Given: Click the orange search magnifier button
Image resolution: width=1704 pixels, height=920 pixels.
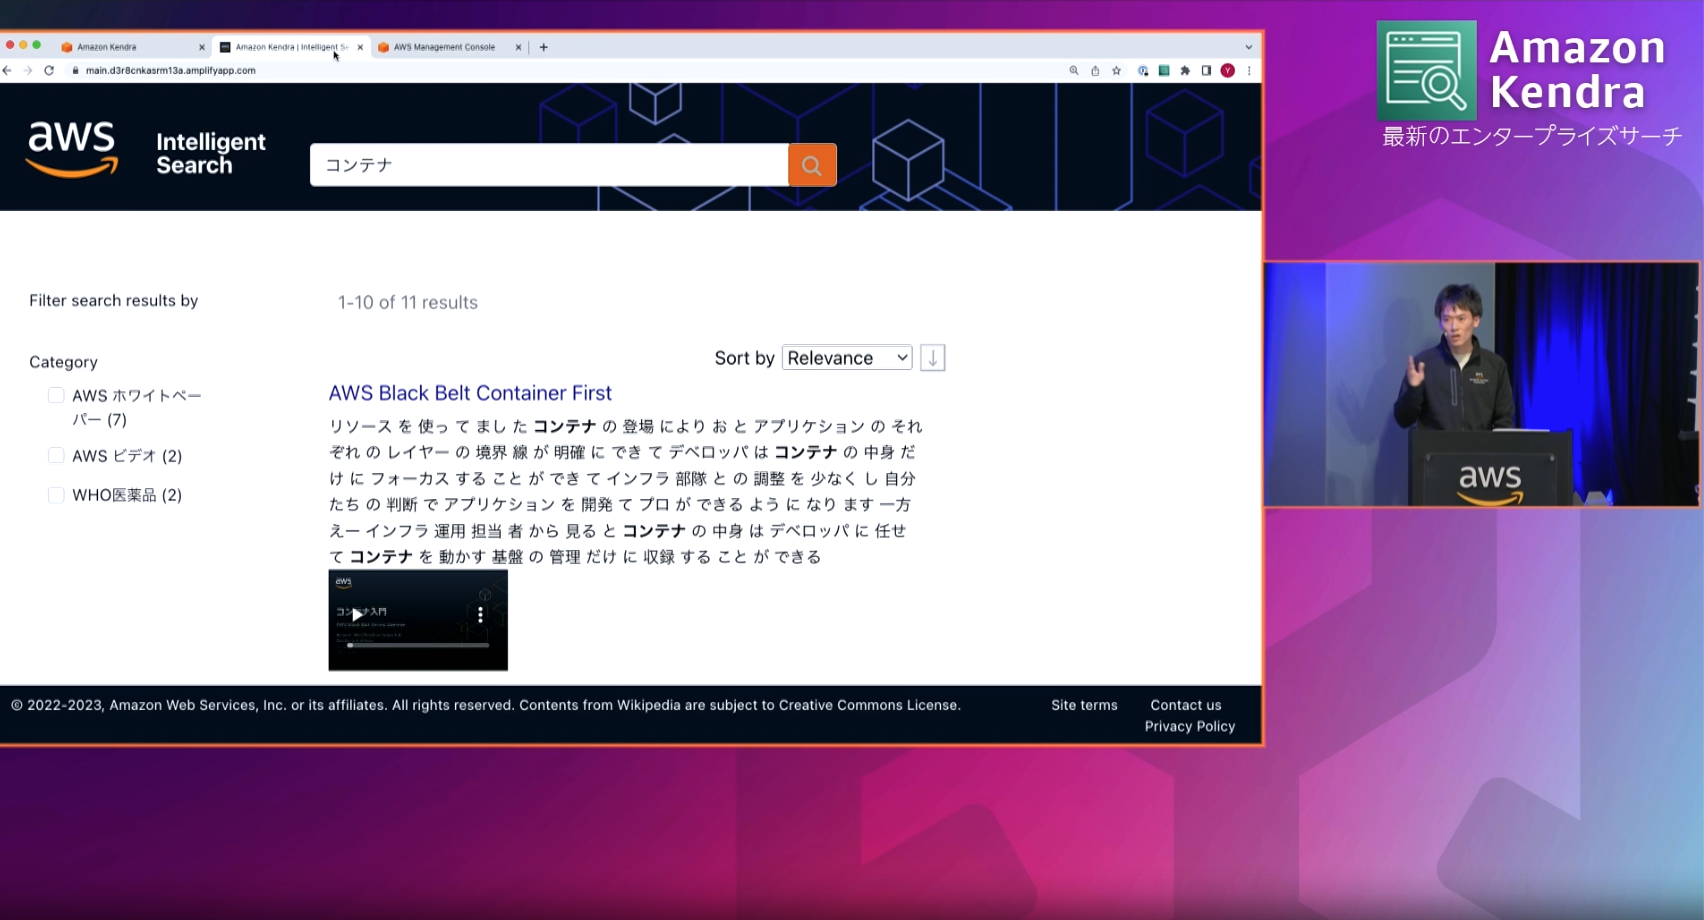Looking at the screenshot, I should point(812,165).
